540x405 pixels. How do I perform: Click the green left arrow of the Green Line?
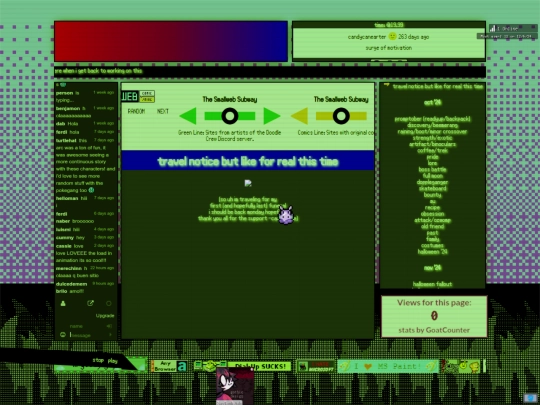[x=188, y=116]
